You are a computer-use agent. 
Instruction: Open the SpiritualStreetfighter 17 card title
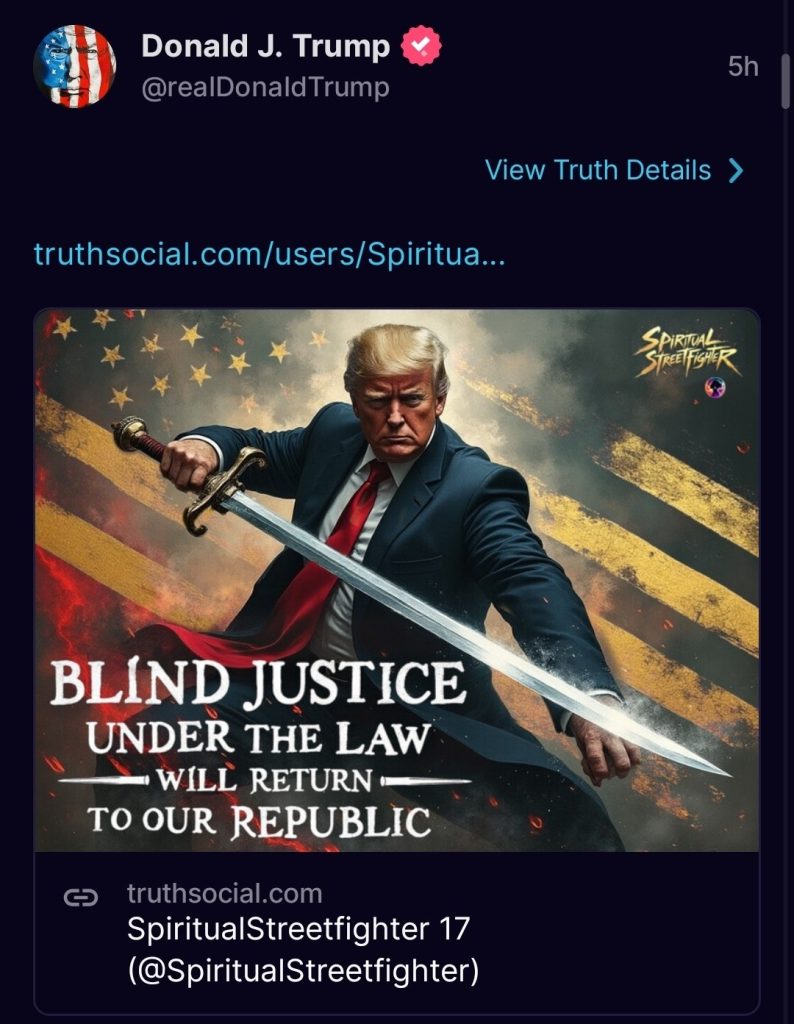(x=298, y=929)
